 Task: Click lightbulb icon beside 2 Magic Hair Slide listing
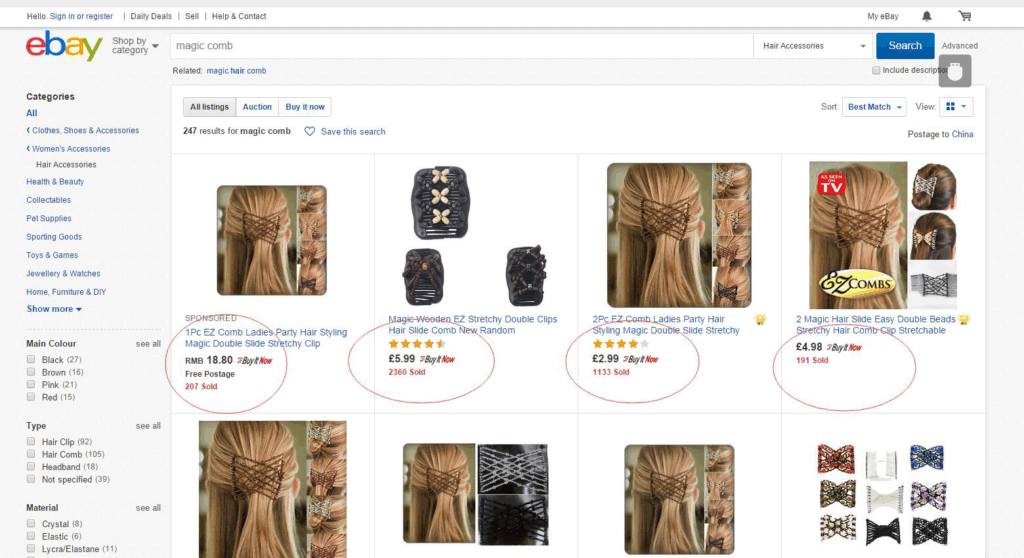pyautogui.click(x=964, y=320)
